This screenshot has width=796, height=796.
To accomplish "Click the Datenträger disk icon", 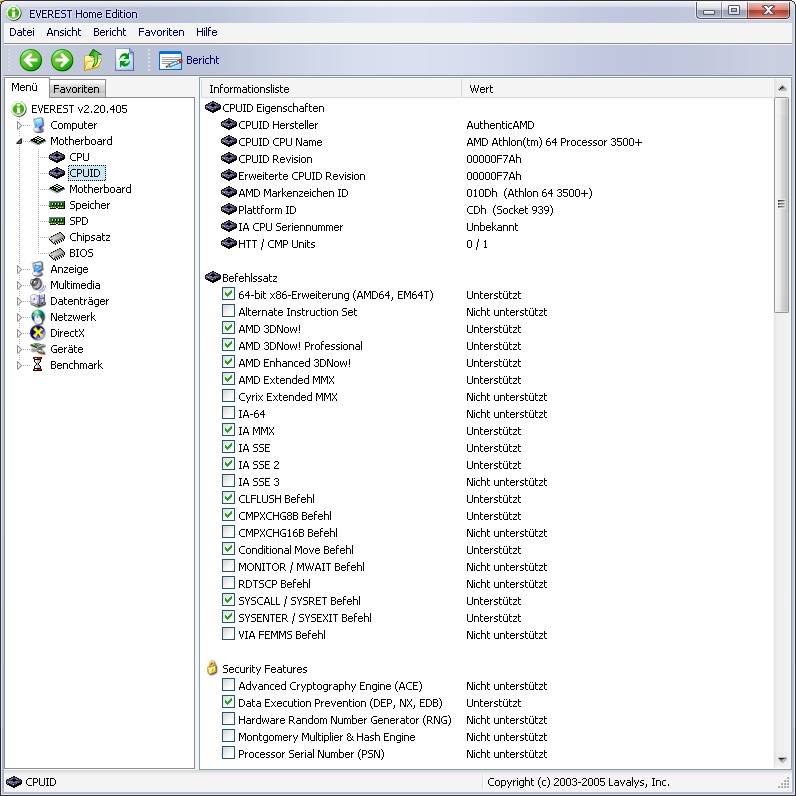I will pyautogui.click(x=38, y=301).
